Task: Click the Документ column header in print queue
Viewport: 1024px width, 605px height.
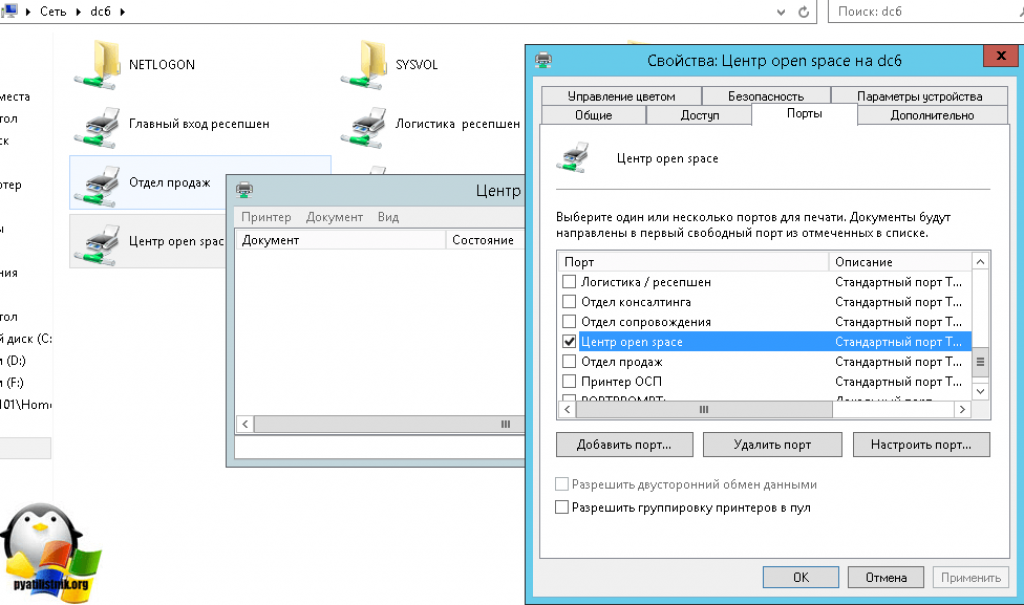Action: 340,240
